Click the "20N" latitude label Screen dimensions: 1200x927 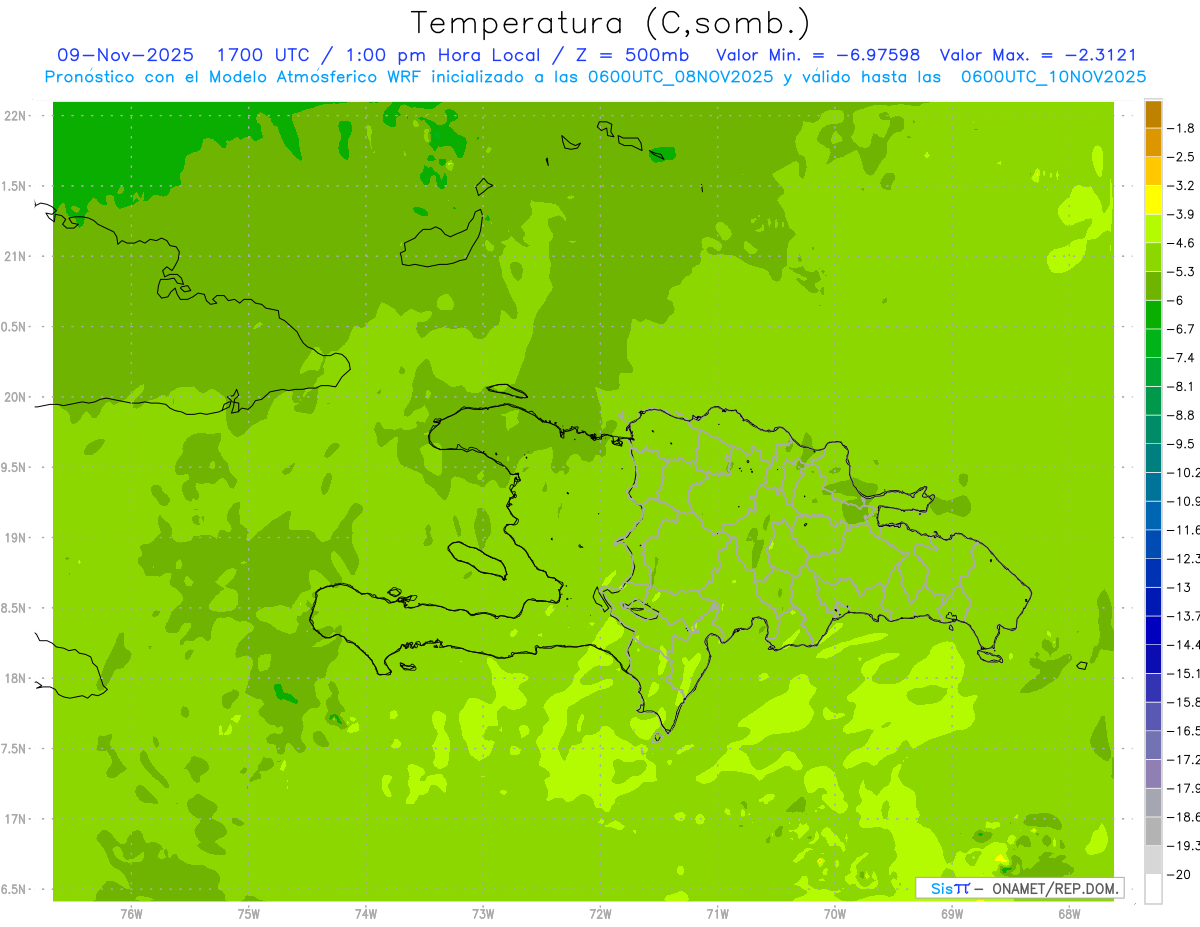[15, 397]
